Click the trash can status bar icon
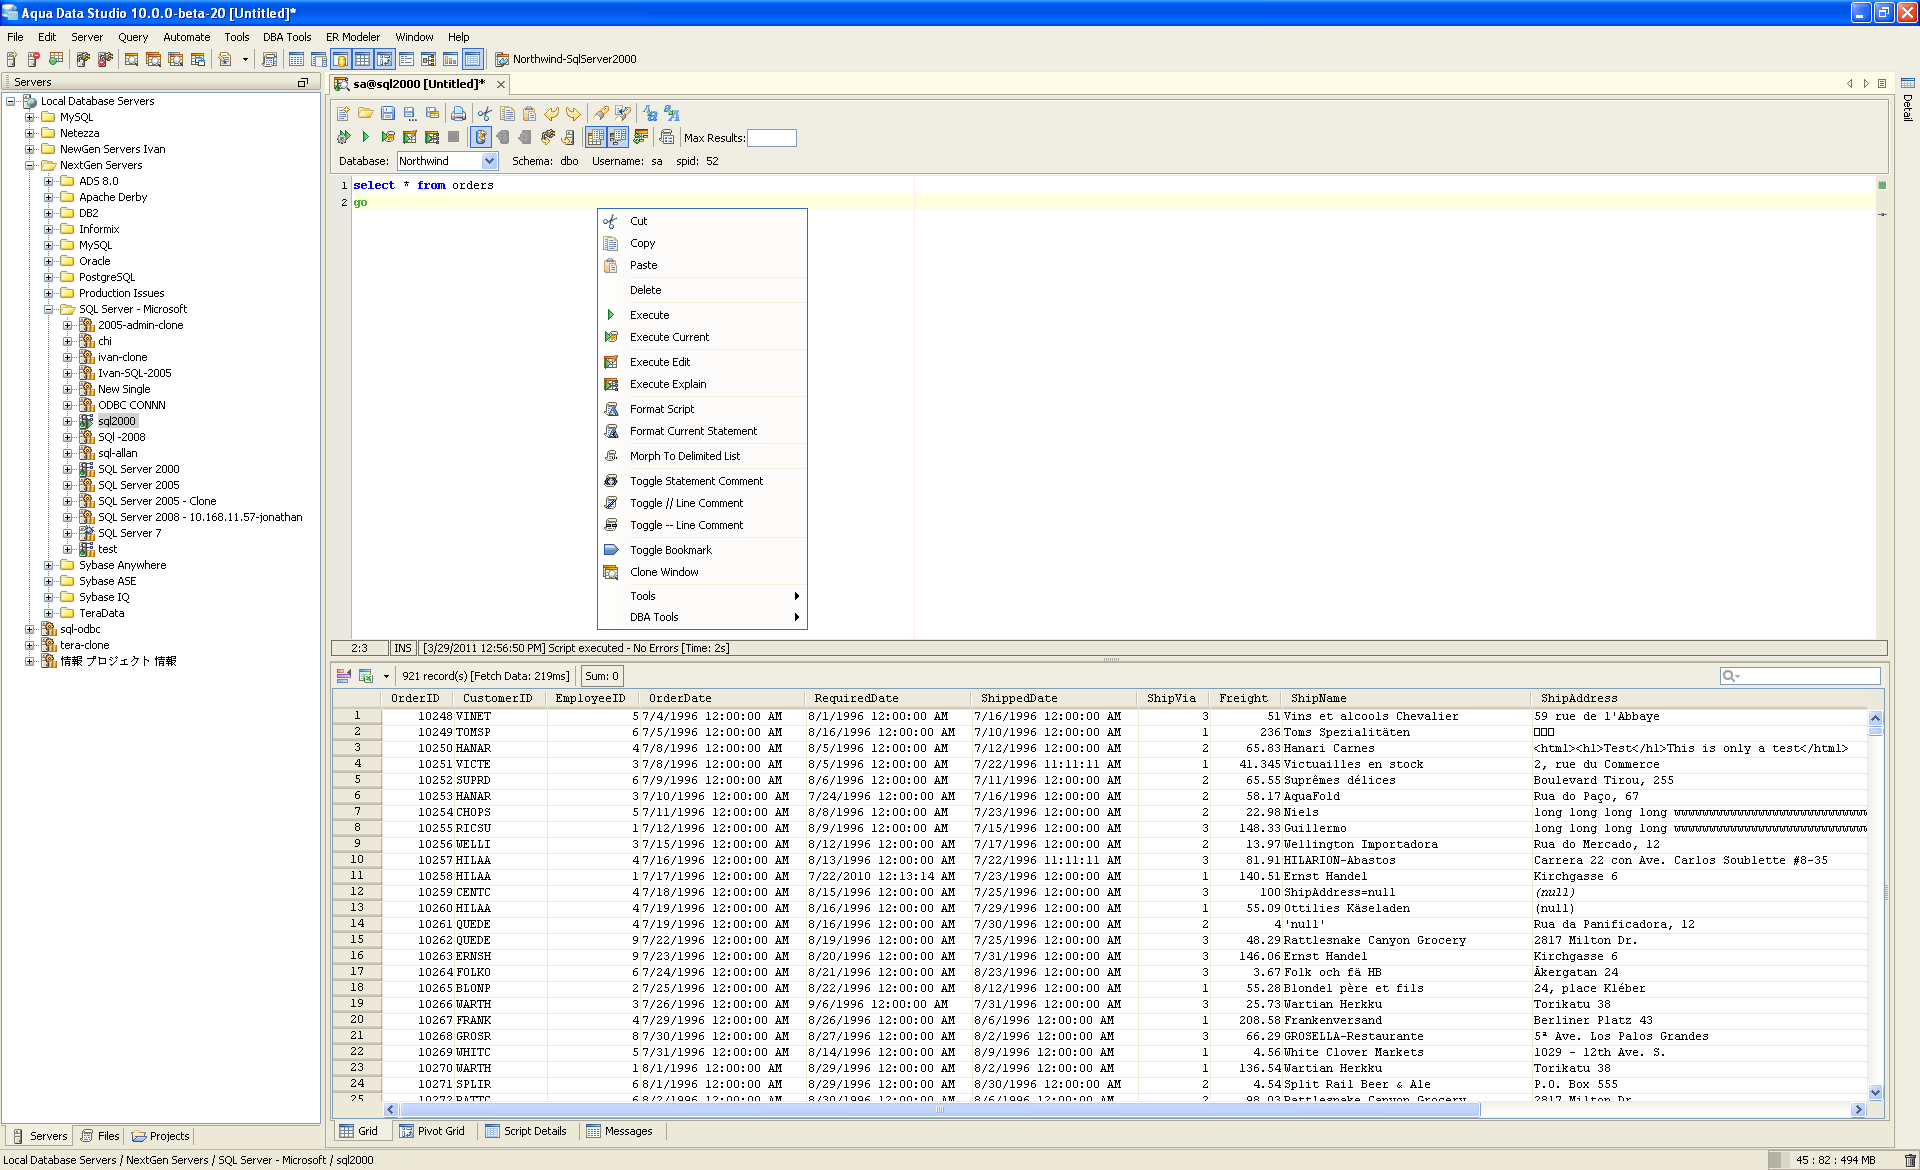Viewport: 1920px width, 1170px height. [x=1910, y=1160]
